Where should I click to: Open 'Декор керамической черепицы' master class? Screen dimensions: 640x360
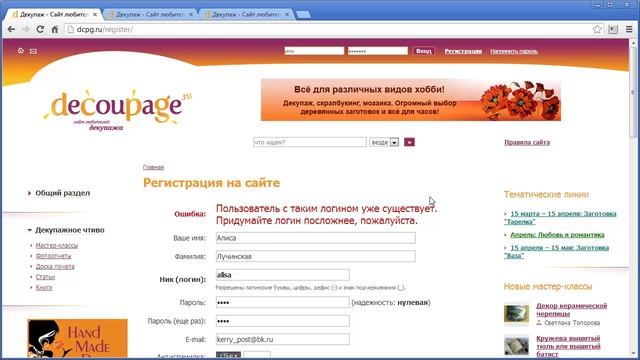tap(571, 309)
